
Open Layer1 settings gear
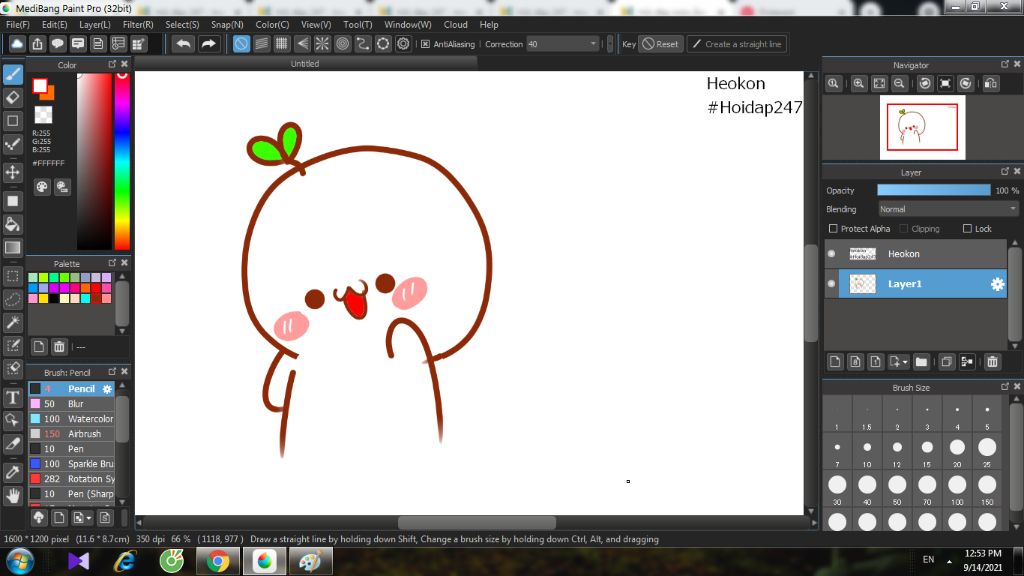[x=997, y=284]
